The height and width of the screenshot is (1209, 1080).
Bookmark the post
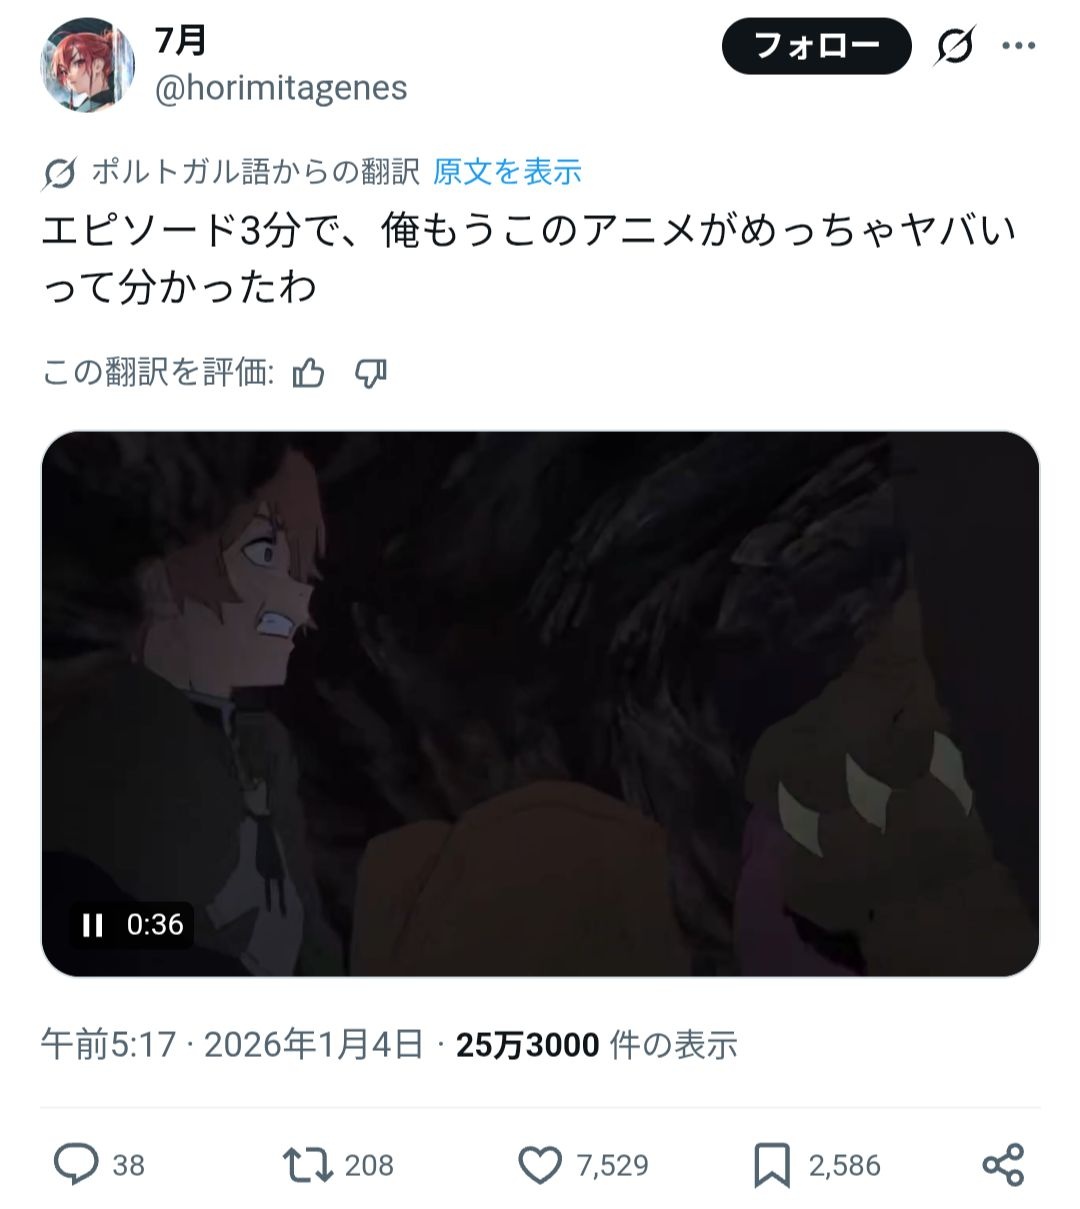772,1165
